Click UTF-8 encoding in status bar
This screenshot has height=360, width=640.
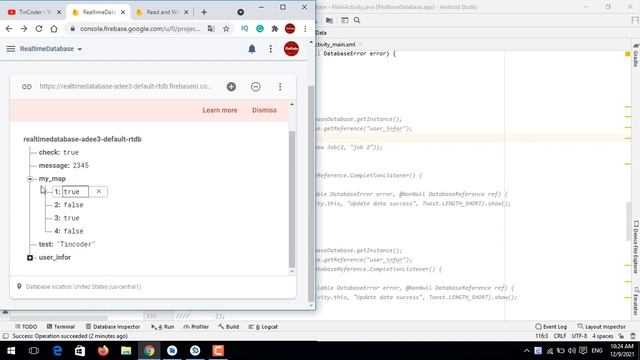(x=579, y=336)
